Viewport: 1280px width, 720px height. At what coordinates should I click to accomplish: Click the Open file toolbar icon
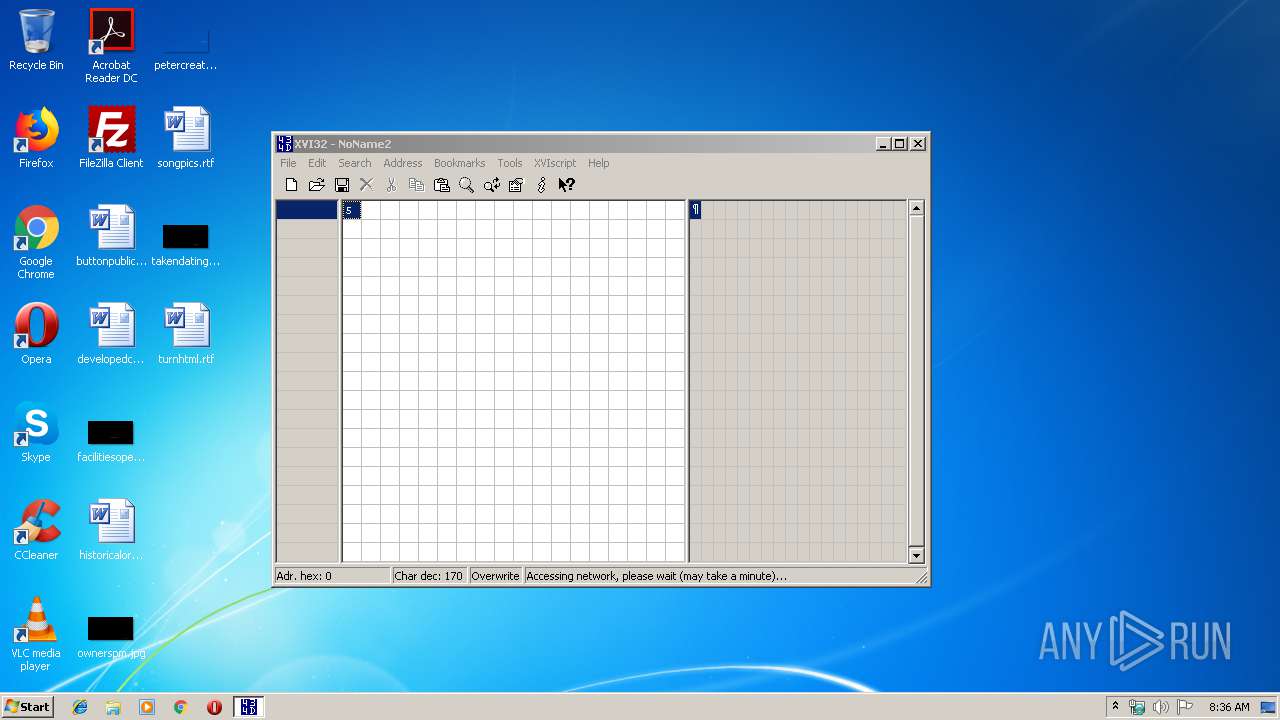tap(316, 185)
